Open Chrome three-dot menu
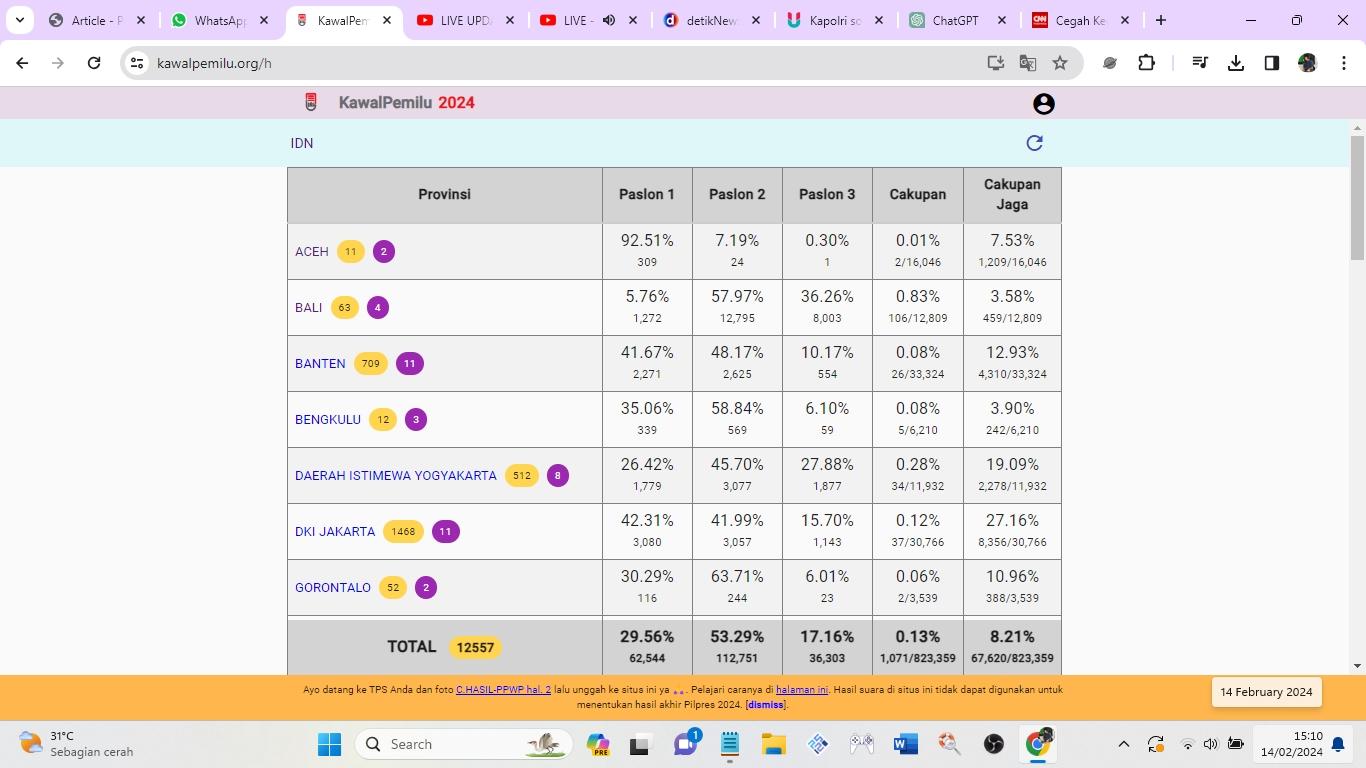 pos(1343,63)
